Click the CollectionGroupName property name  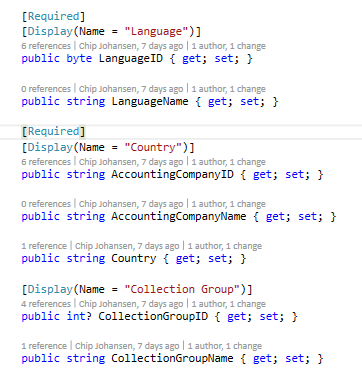(172, 358)
